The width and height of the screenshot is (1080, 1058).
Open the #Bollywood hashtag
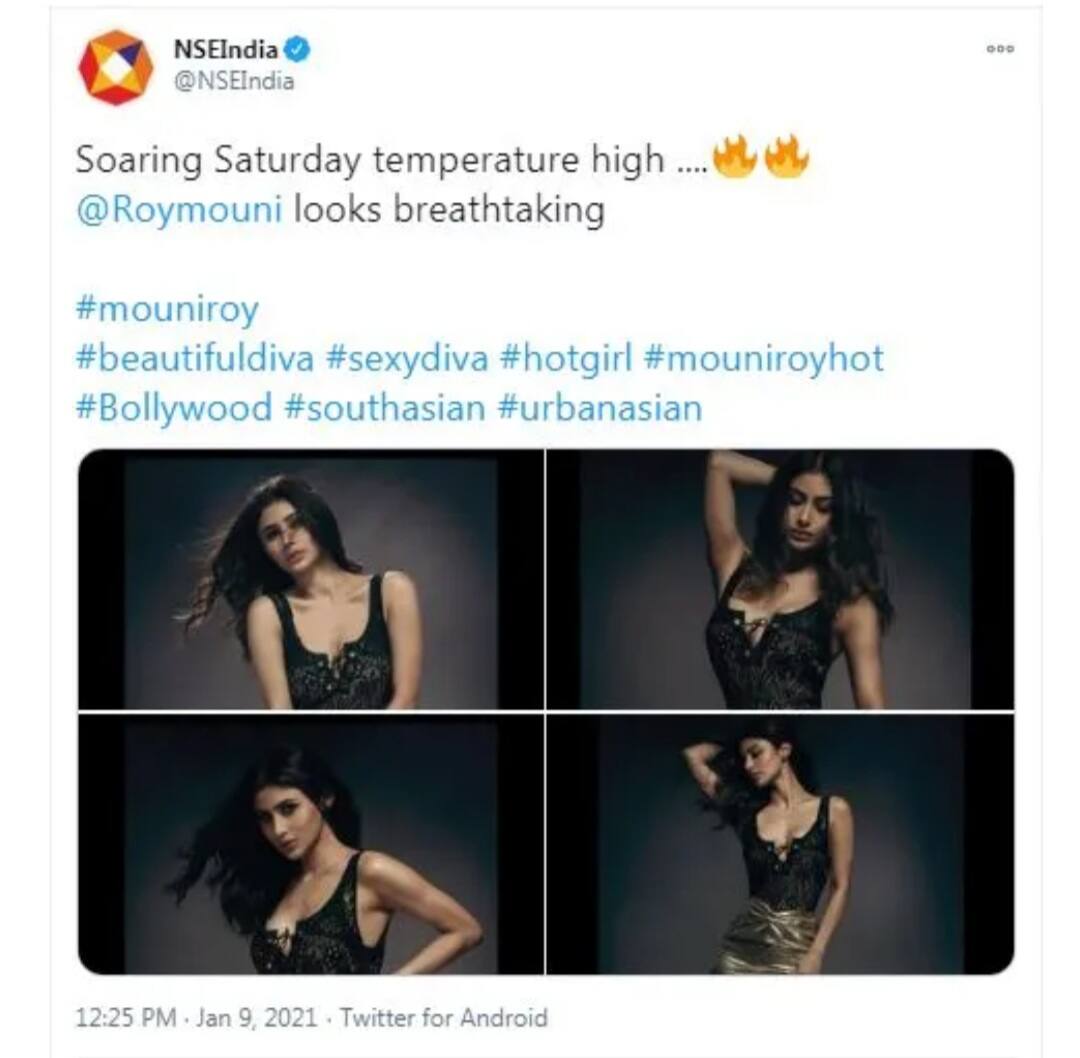[x=174, y=408]
